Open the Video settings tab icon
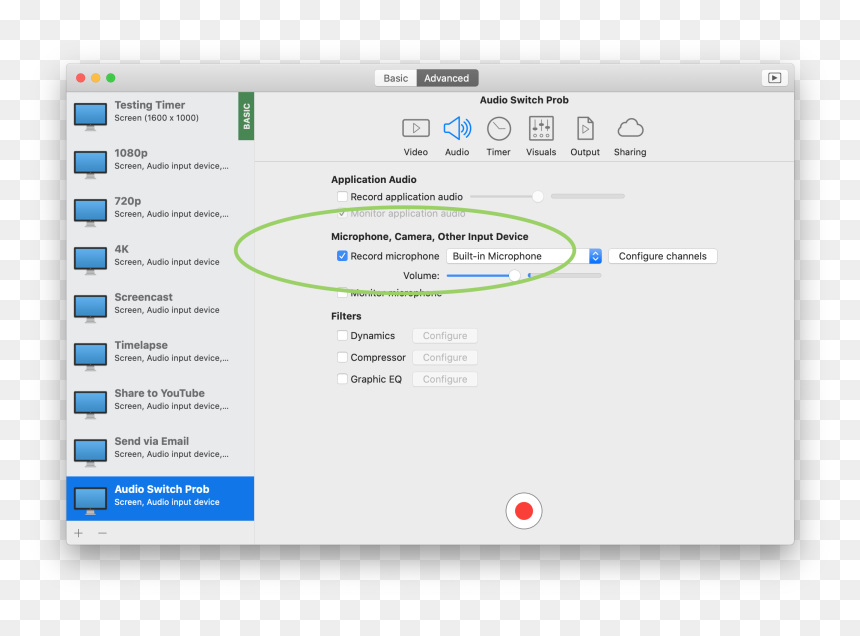Screen dimensions: 860x636 coord(416,128)
